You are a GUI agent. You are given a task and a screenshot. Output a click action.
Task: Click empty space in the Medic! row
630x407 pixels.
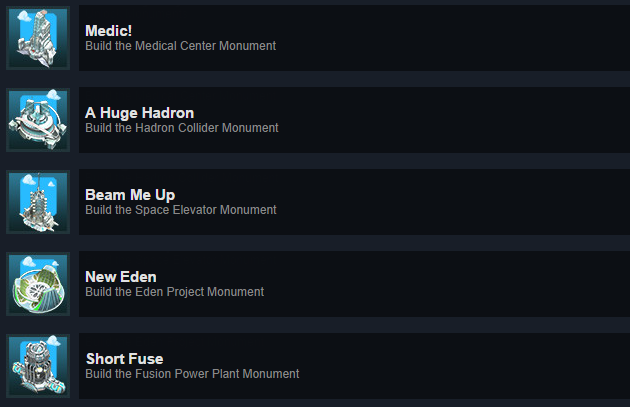point(460,38)
